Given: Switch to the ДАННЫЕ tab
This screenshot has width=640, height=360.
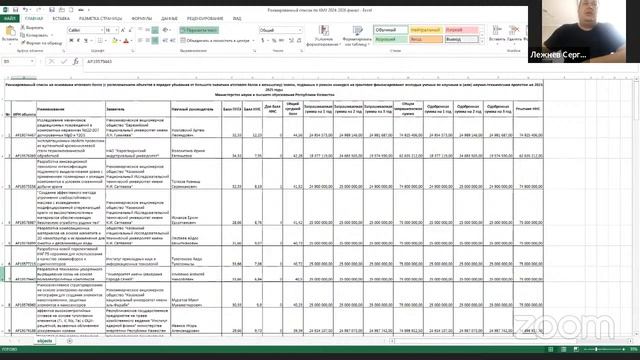Looking at the screenshot, I should click(x=169, y=18).
